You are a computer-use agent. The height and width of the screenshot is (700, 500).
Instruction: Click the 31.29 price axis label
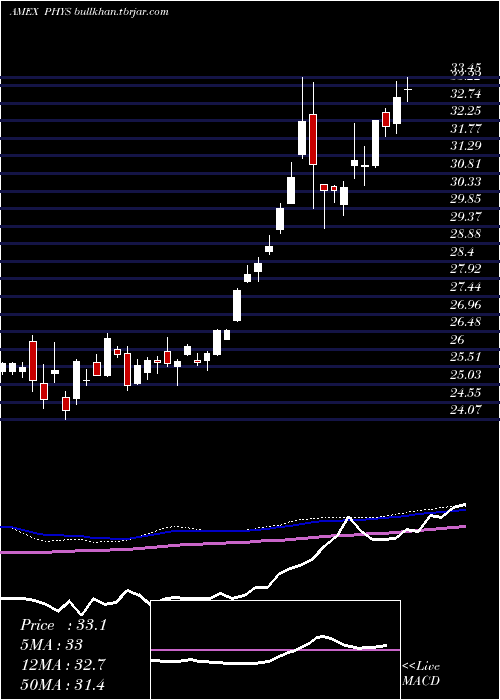point(466,146)
